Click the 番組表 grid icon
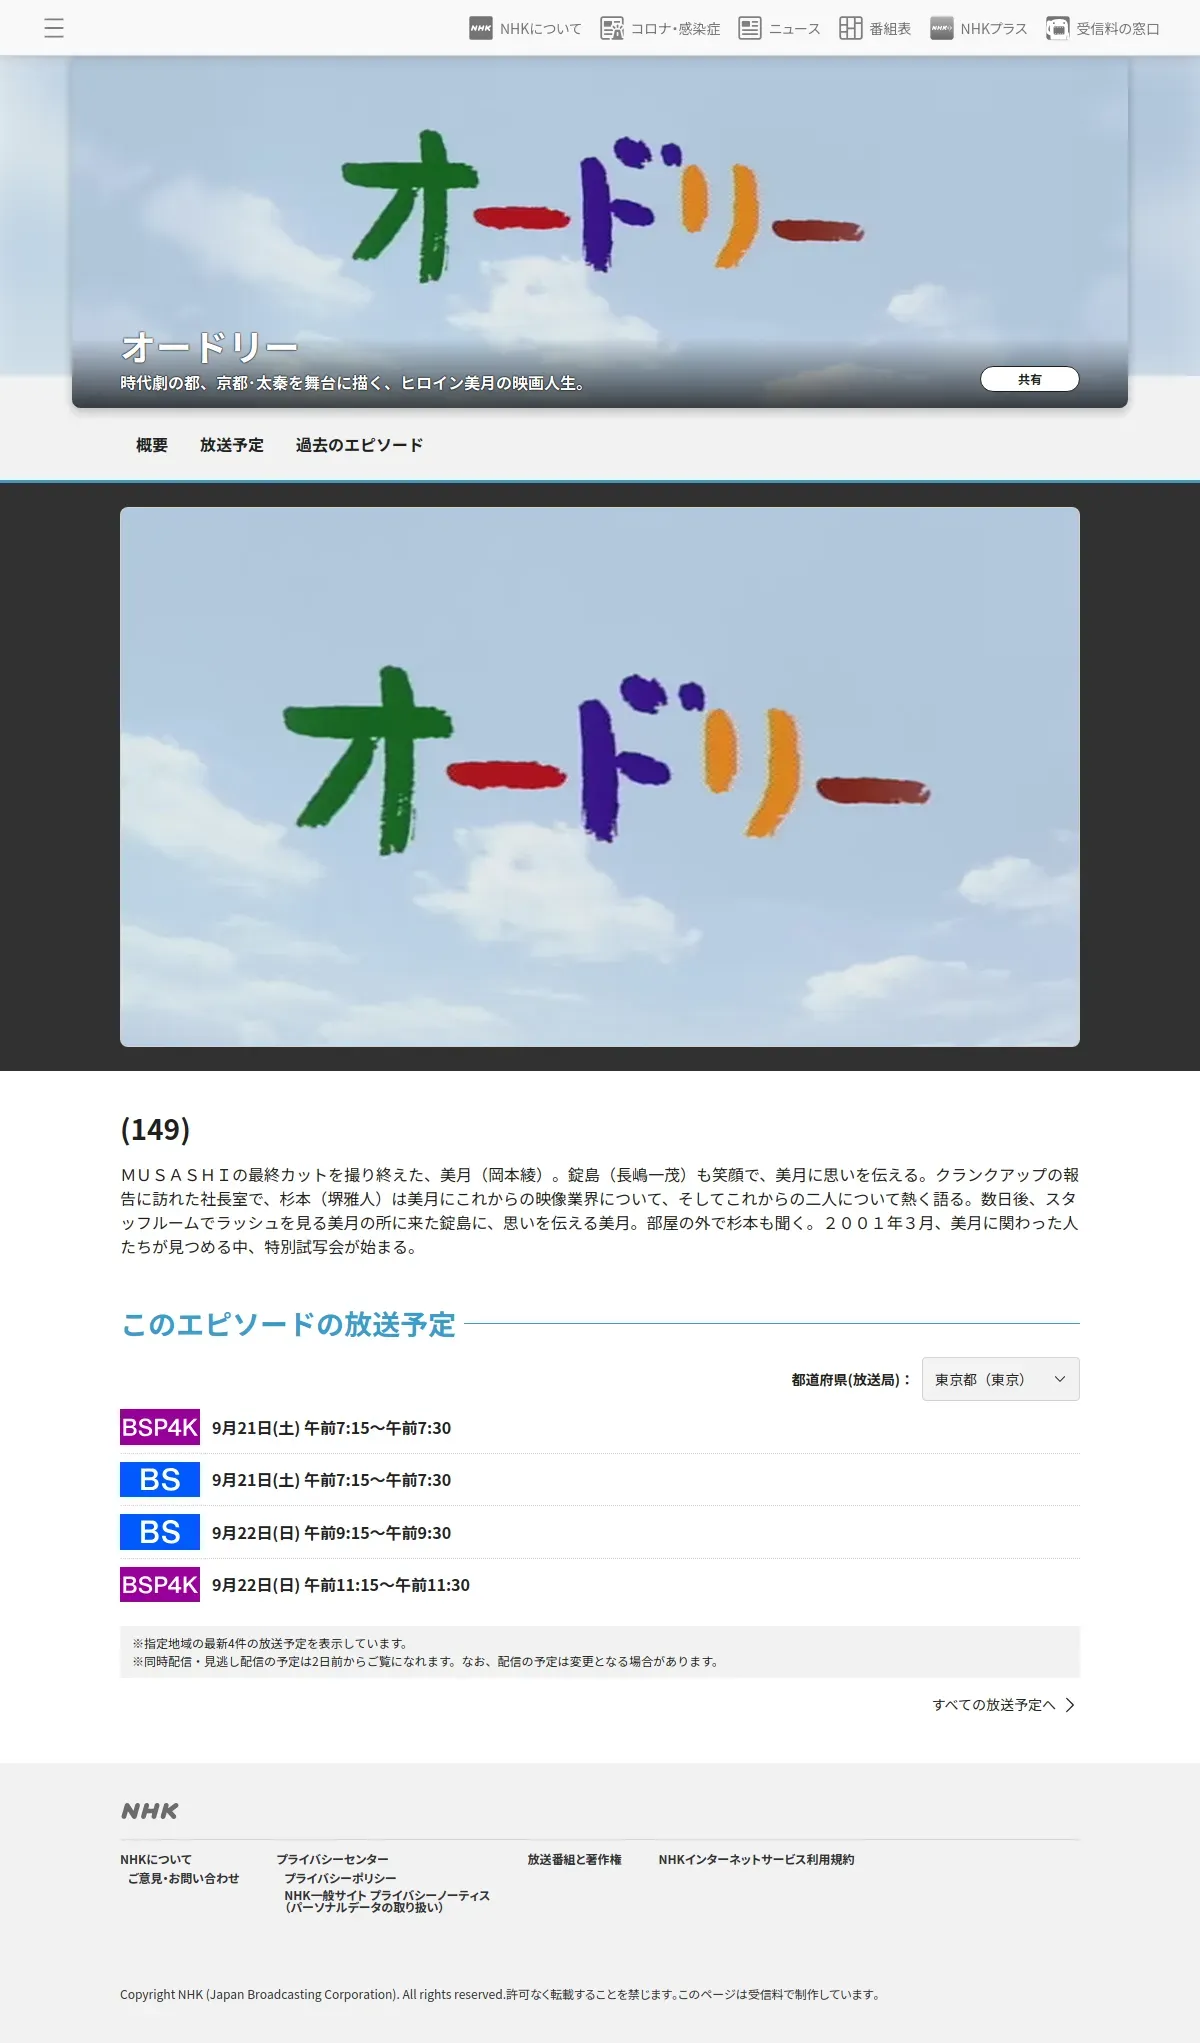1200x2043 pixels. point(851,28)
